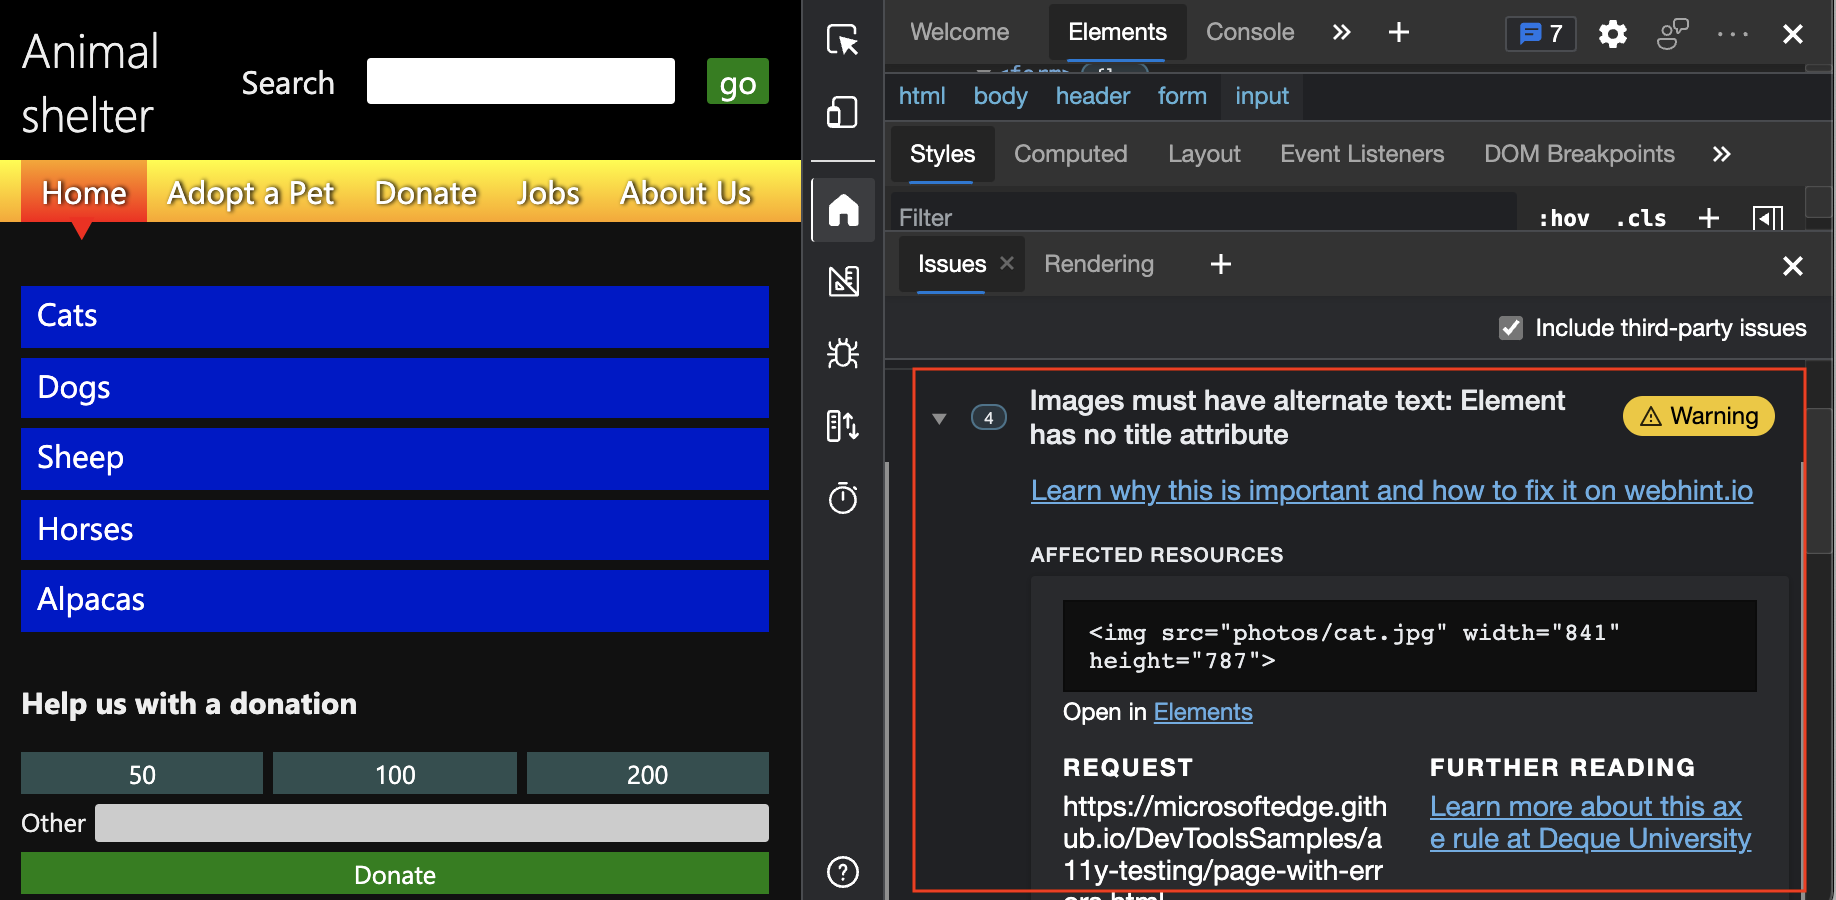Add a new tool with the plus icon
The image size is (1836, 900).
point(1398,32)
